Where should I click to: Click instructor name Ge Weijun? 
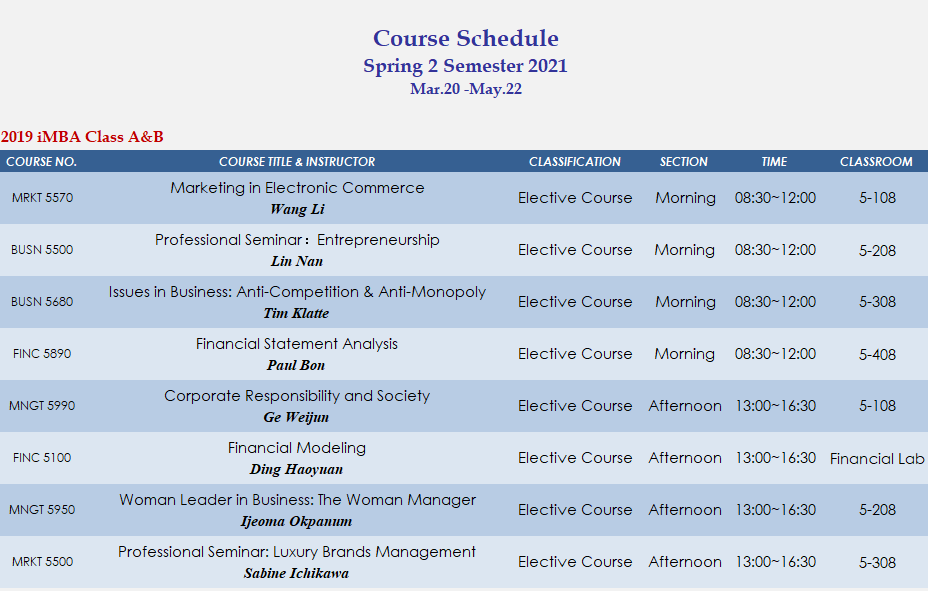click(296, 417)
